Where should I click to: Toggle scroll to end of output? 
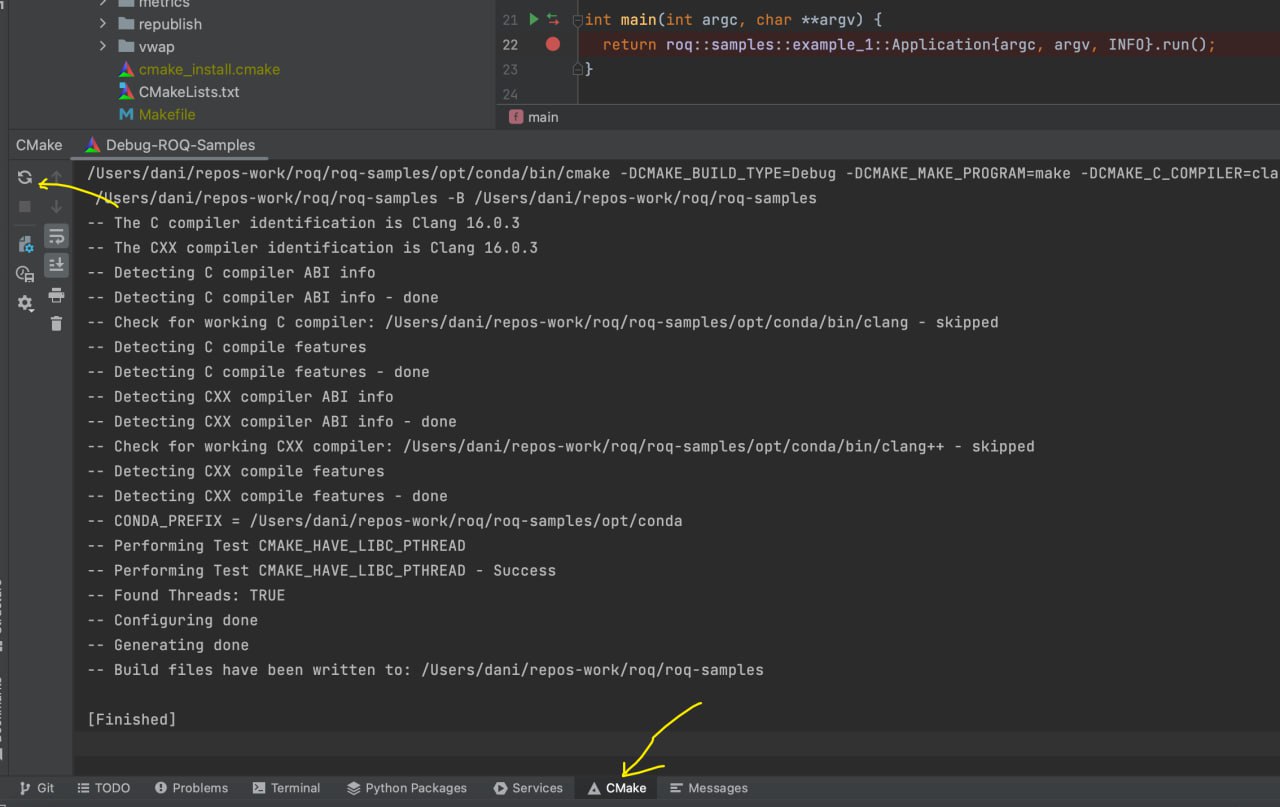pyautogui.click(x=57, y=265)
